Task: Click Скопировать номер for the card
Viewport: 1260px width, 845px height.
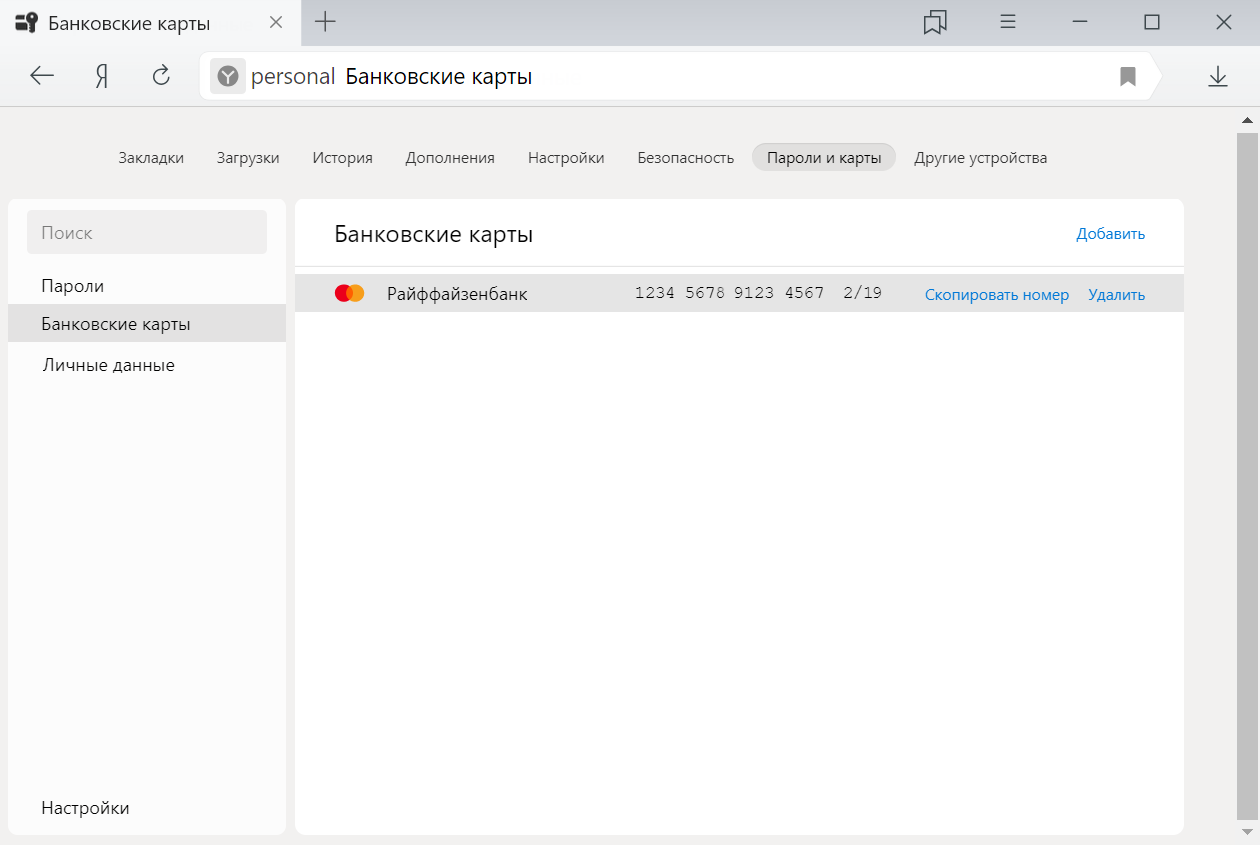Action: pos(997,294)
